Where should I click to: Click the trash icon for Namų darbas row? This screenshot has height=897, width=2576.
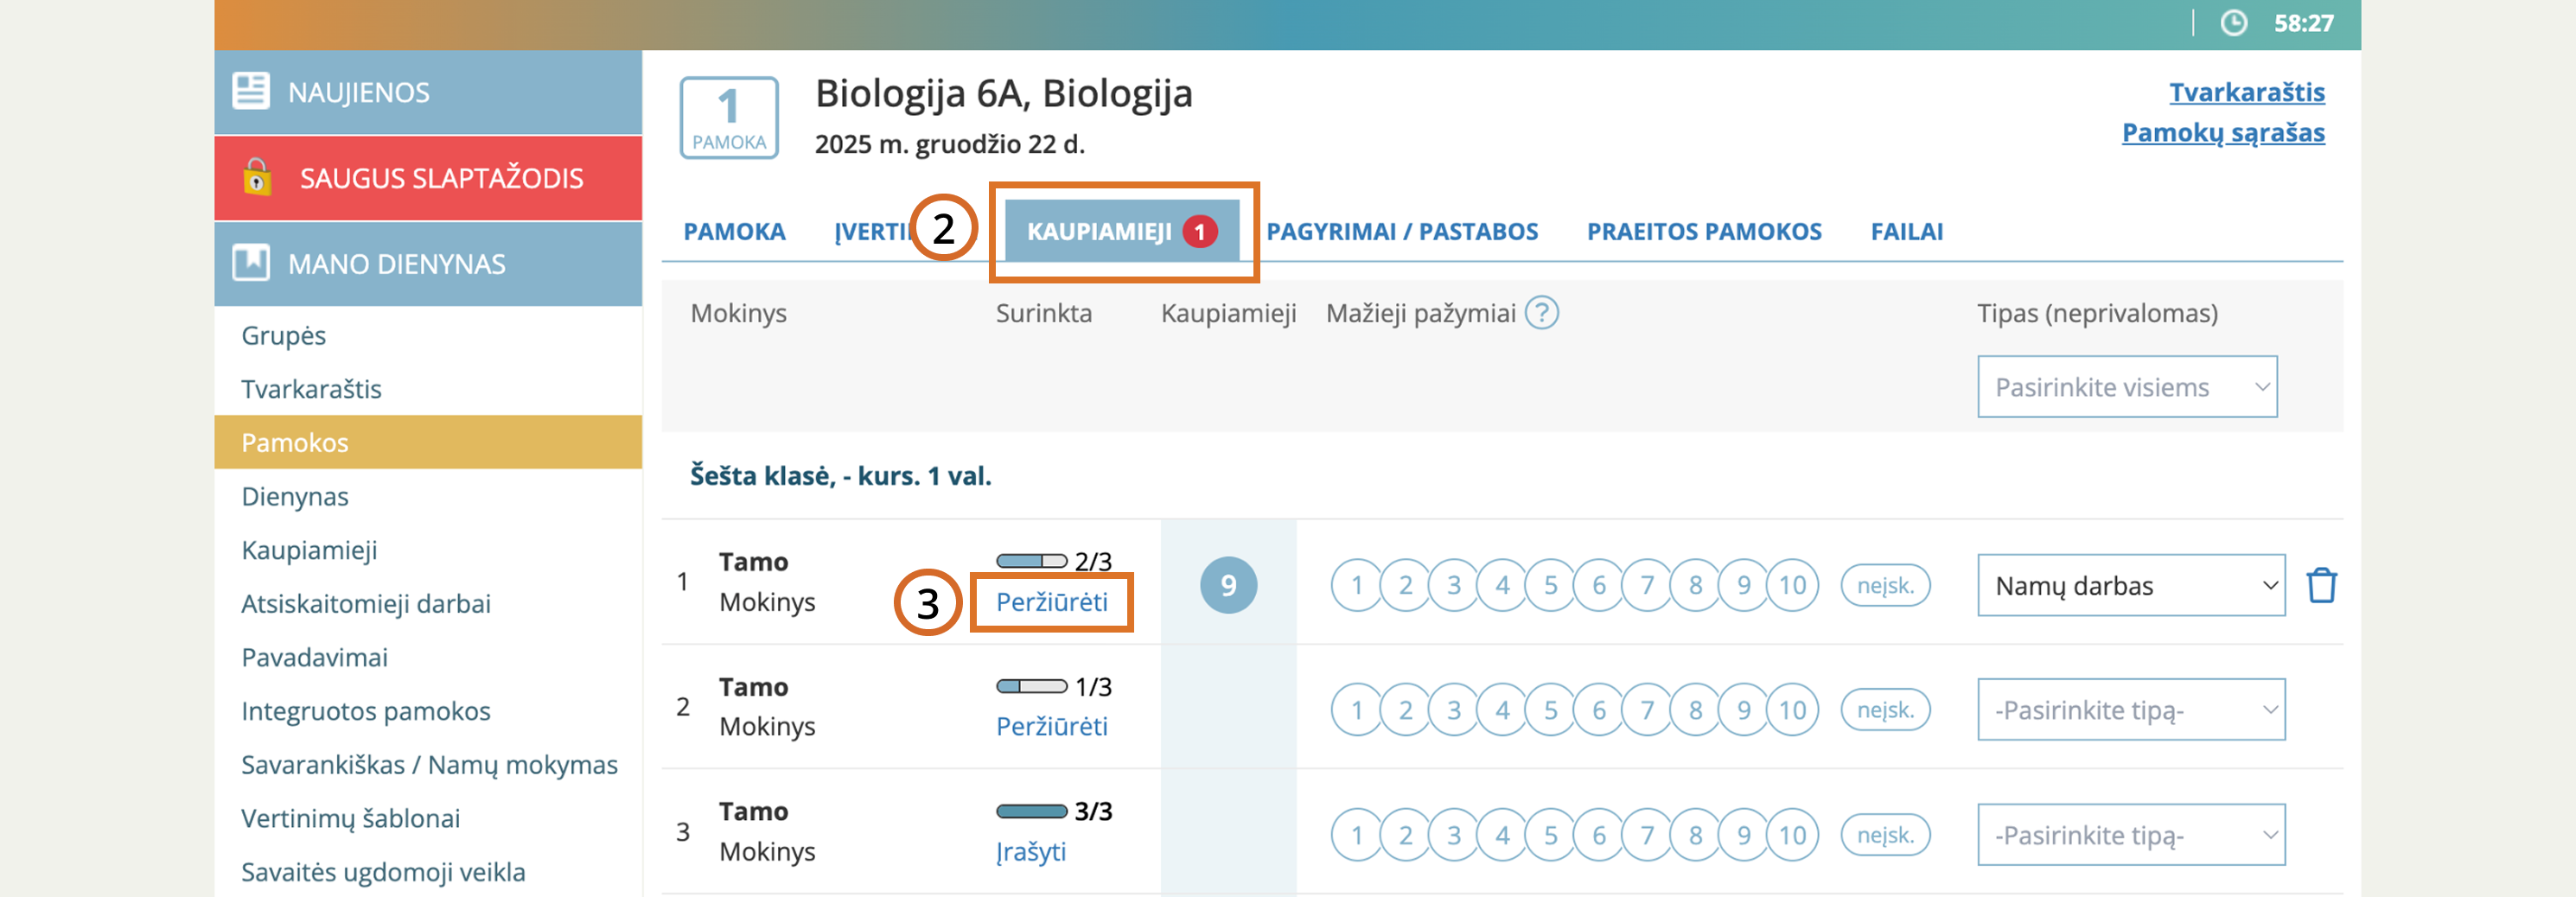click(2320, 585)
